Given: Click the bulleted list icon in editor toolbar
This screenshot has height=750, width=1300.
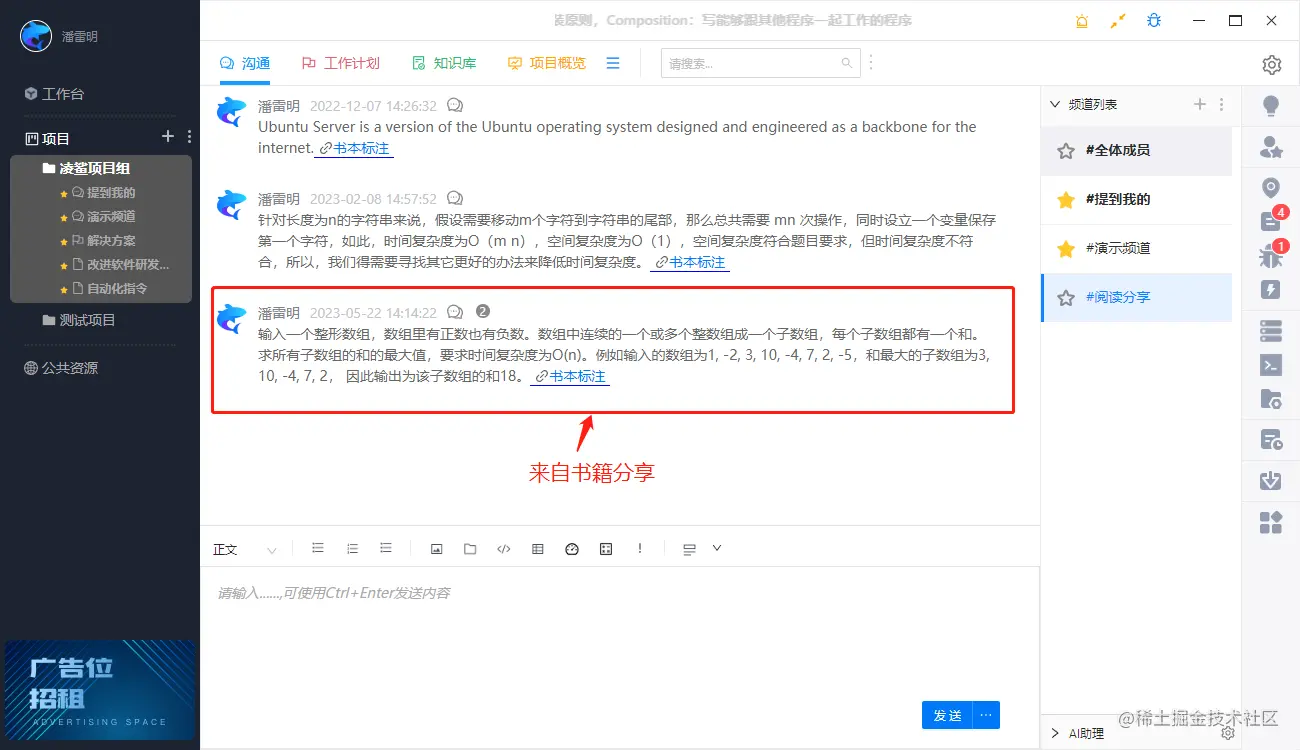Looking at the screenshot, I should tap(318, 548).
